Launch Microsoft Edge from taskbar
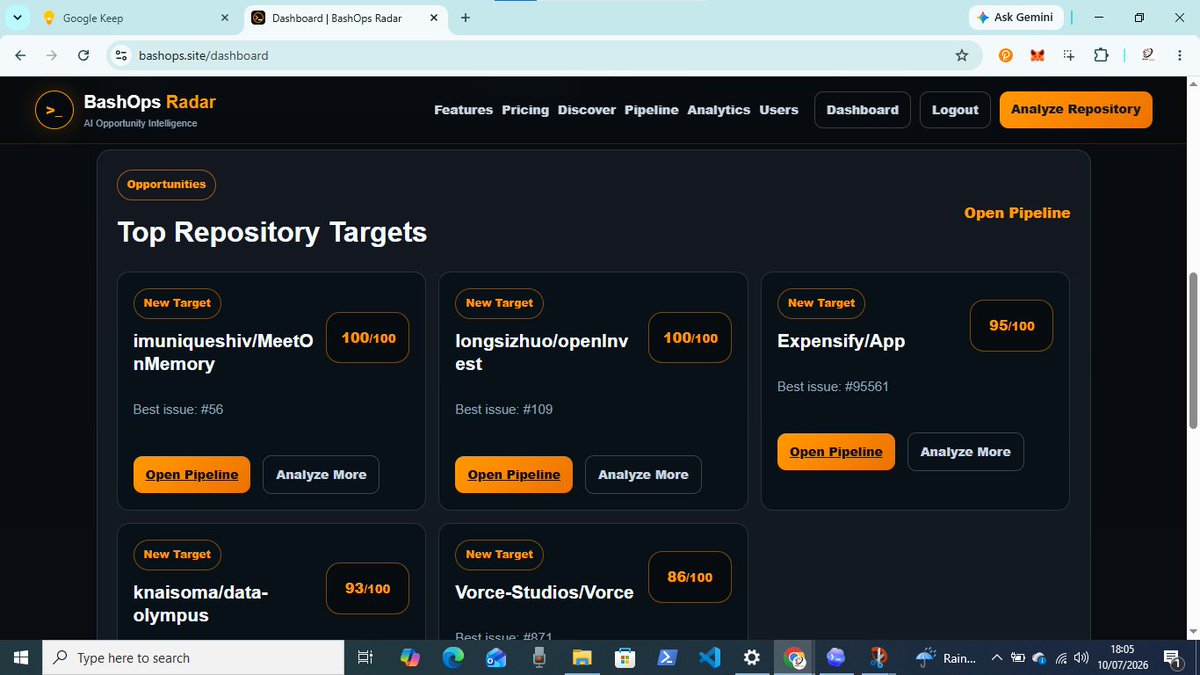The width and height of the screenshot is (1200, 675). pos(453,657)
